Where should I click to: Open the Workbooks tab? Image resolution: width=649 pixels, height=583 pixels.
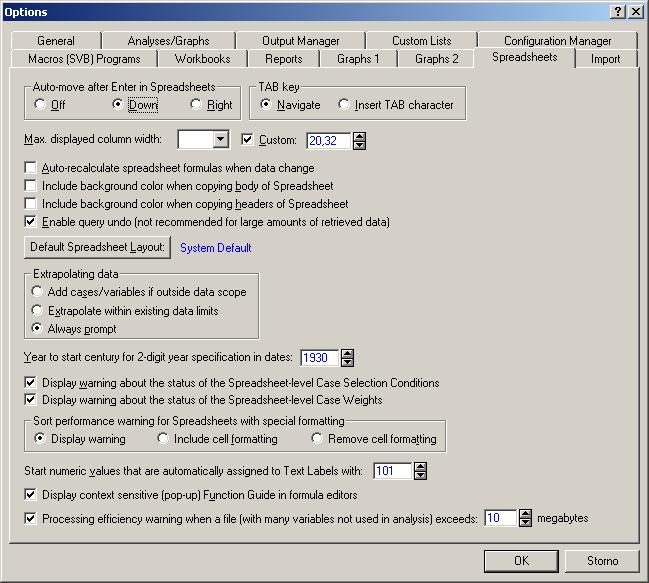[202, 59]
